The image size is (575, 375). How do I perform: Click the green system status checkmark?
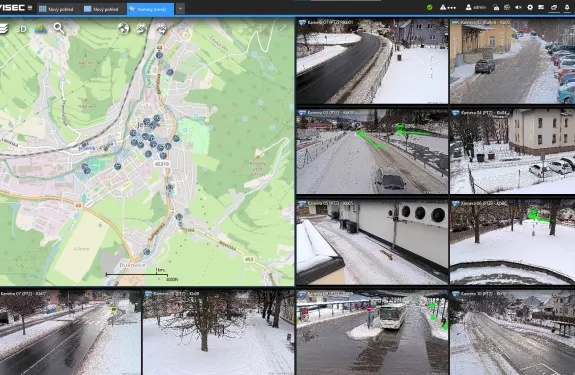429,7
